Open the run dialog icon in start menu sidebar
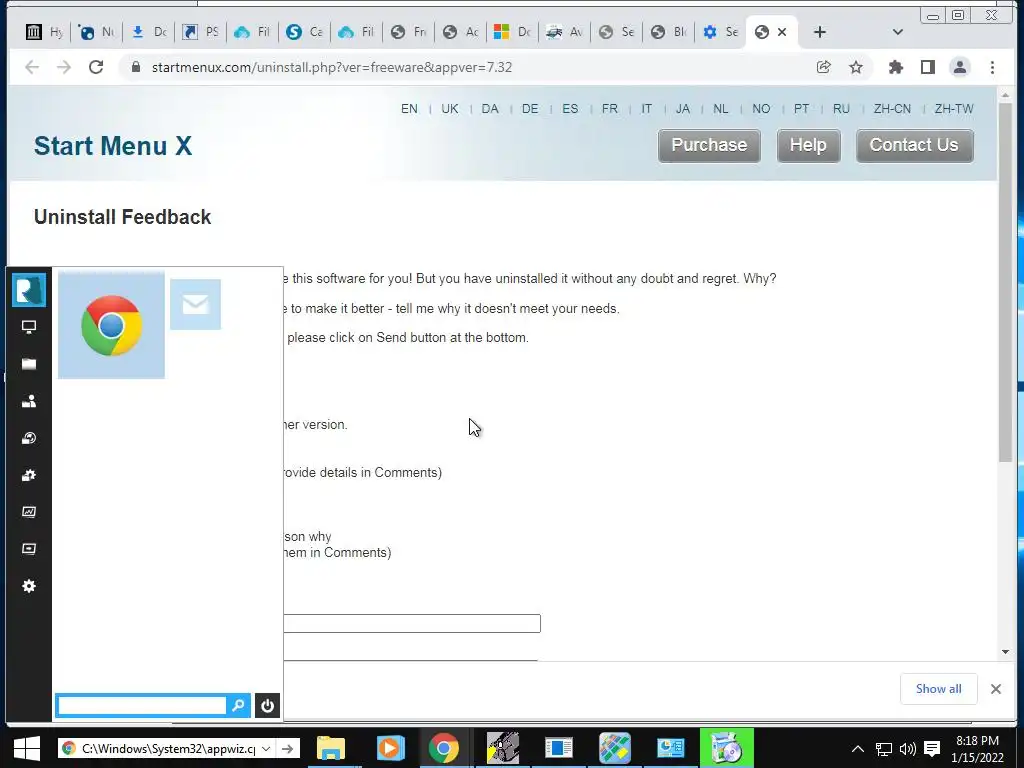Viewport: 1024px width, 768px height. [29, 549]
